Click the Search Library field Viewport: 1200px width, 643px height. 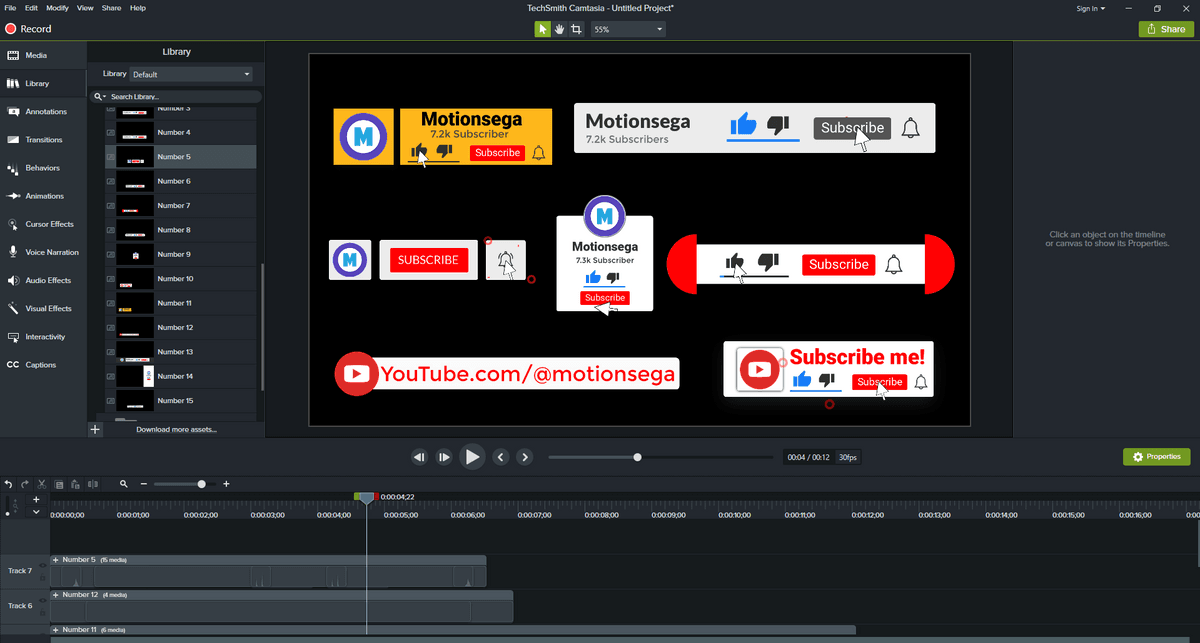(x=176, y=97)
